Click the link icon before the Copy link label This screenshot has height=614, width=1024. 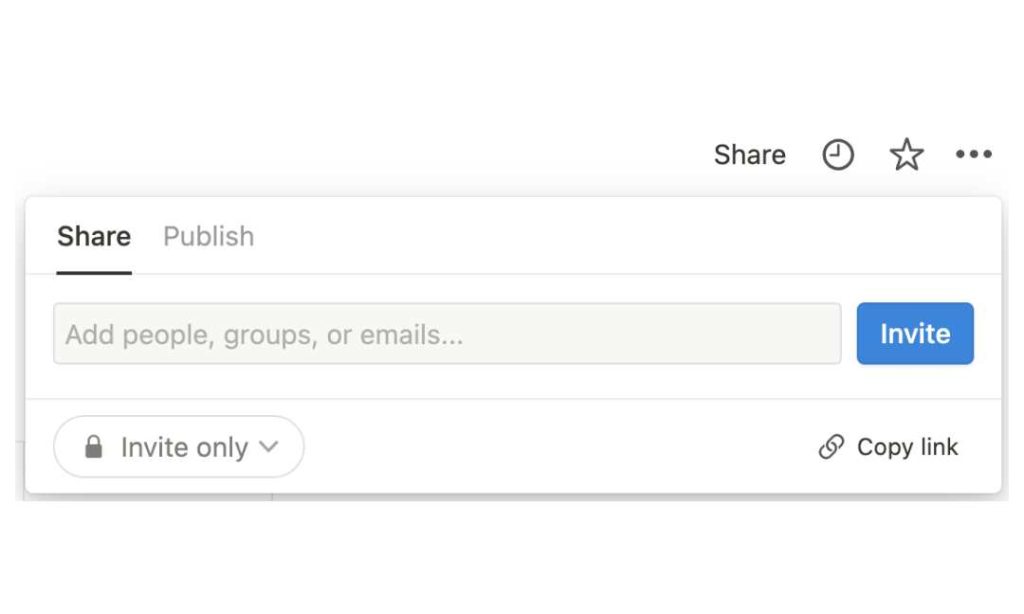click(x=830, y=447)
